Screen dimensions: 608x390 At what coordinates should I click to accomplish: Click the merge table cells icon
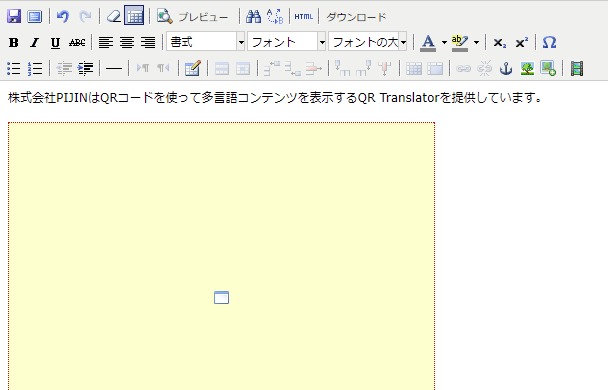pos(435,69)
